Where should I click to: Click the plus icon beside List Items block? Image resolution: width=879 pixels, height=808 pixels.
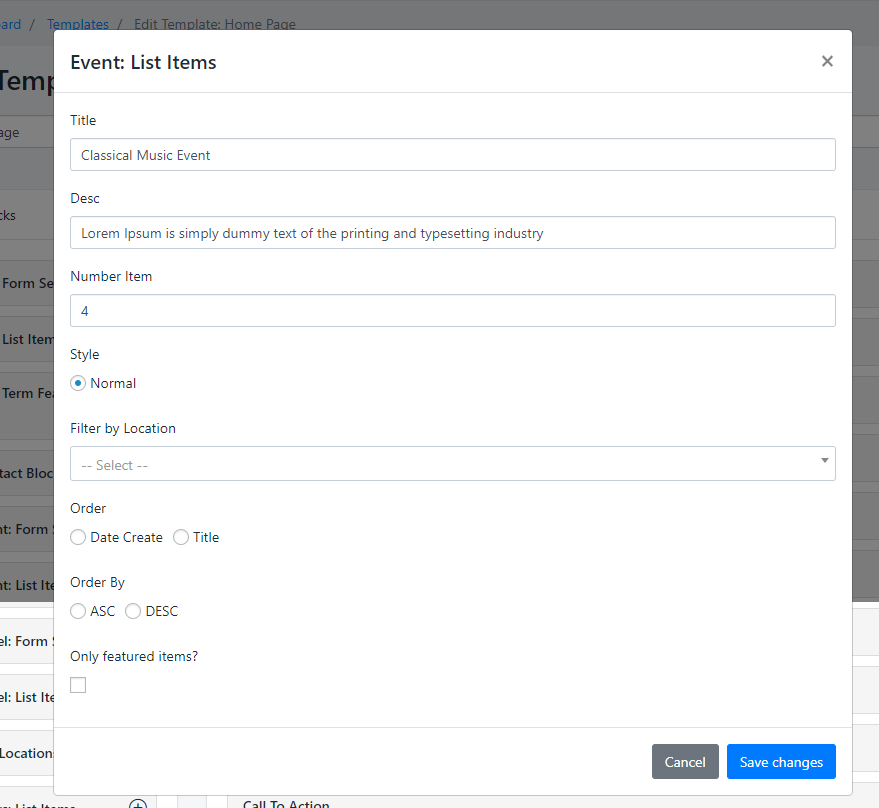(138, 803)
